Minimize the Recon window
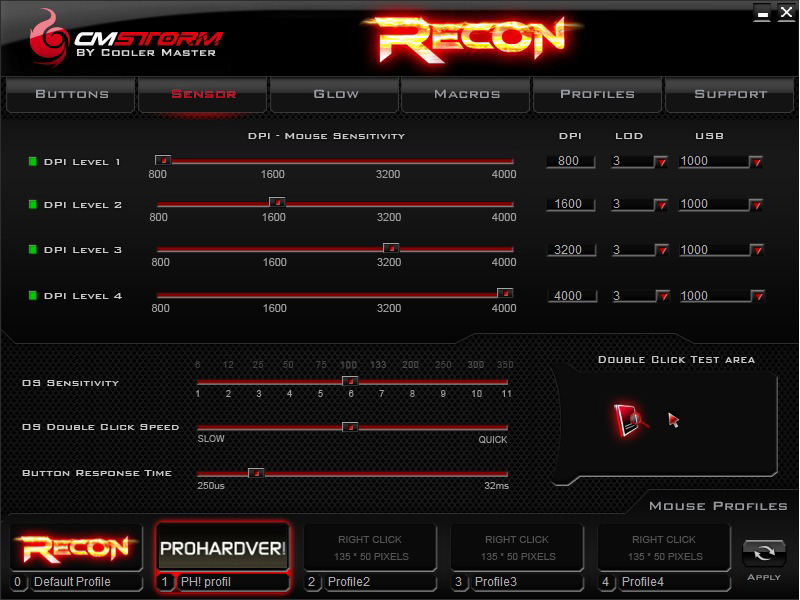800x600 pixels. pos(762,12)
